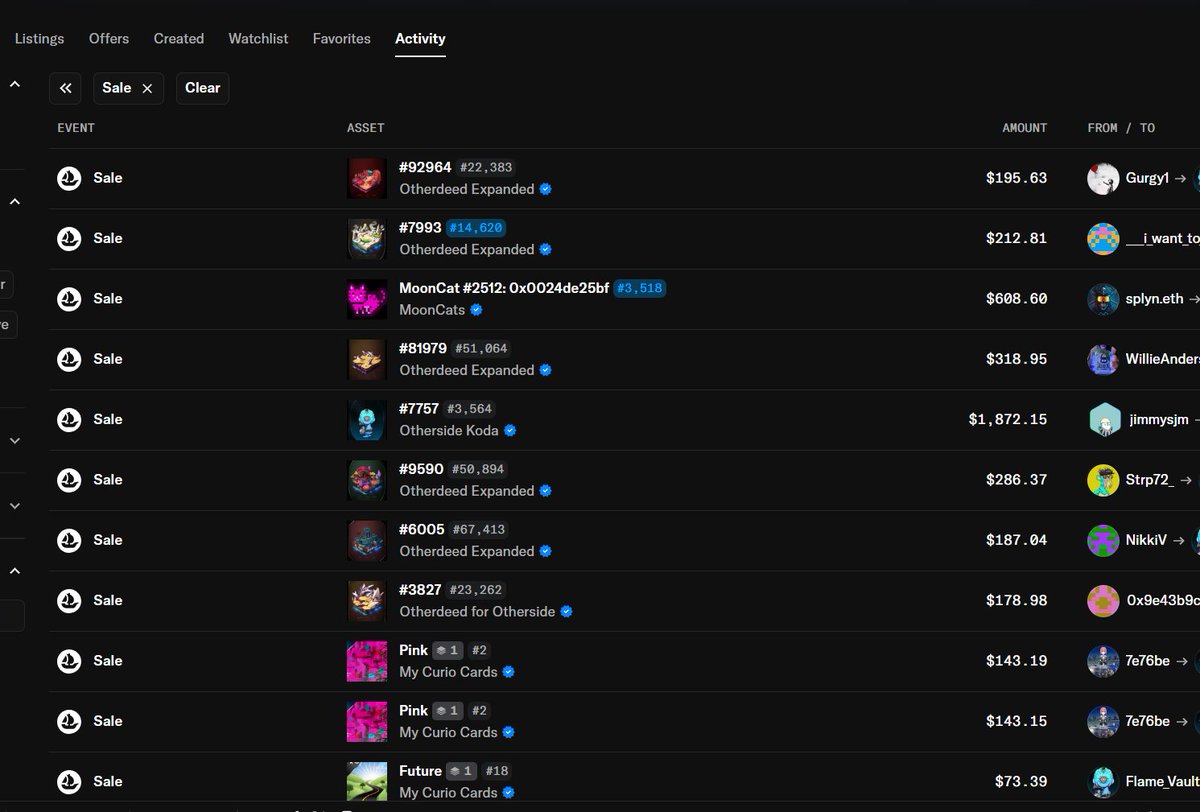Open the NikkiV profile link
Screen dimensions: 1200x812
click(1146, 540)
